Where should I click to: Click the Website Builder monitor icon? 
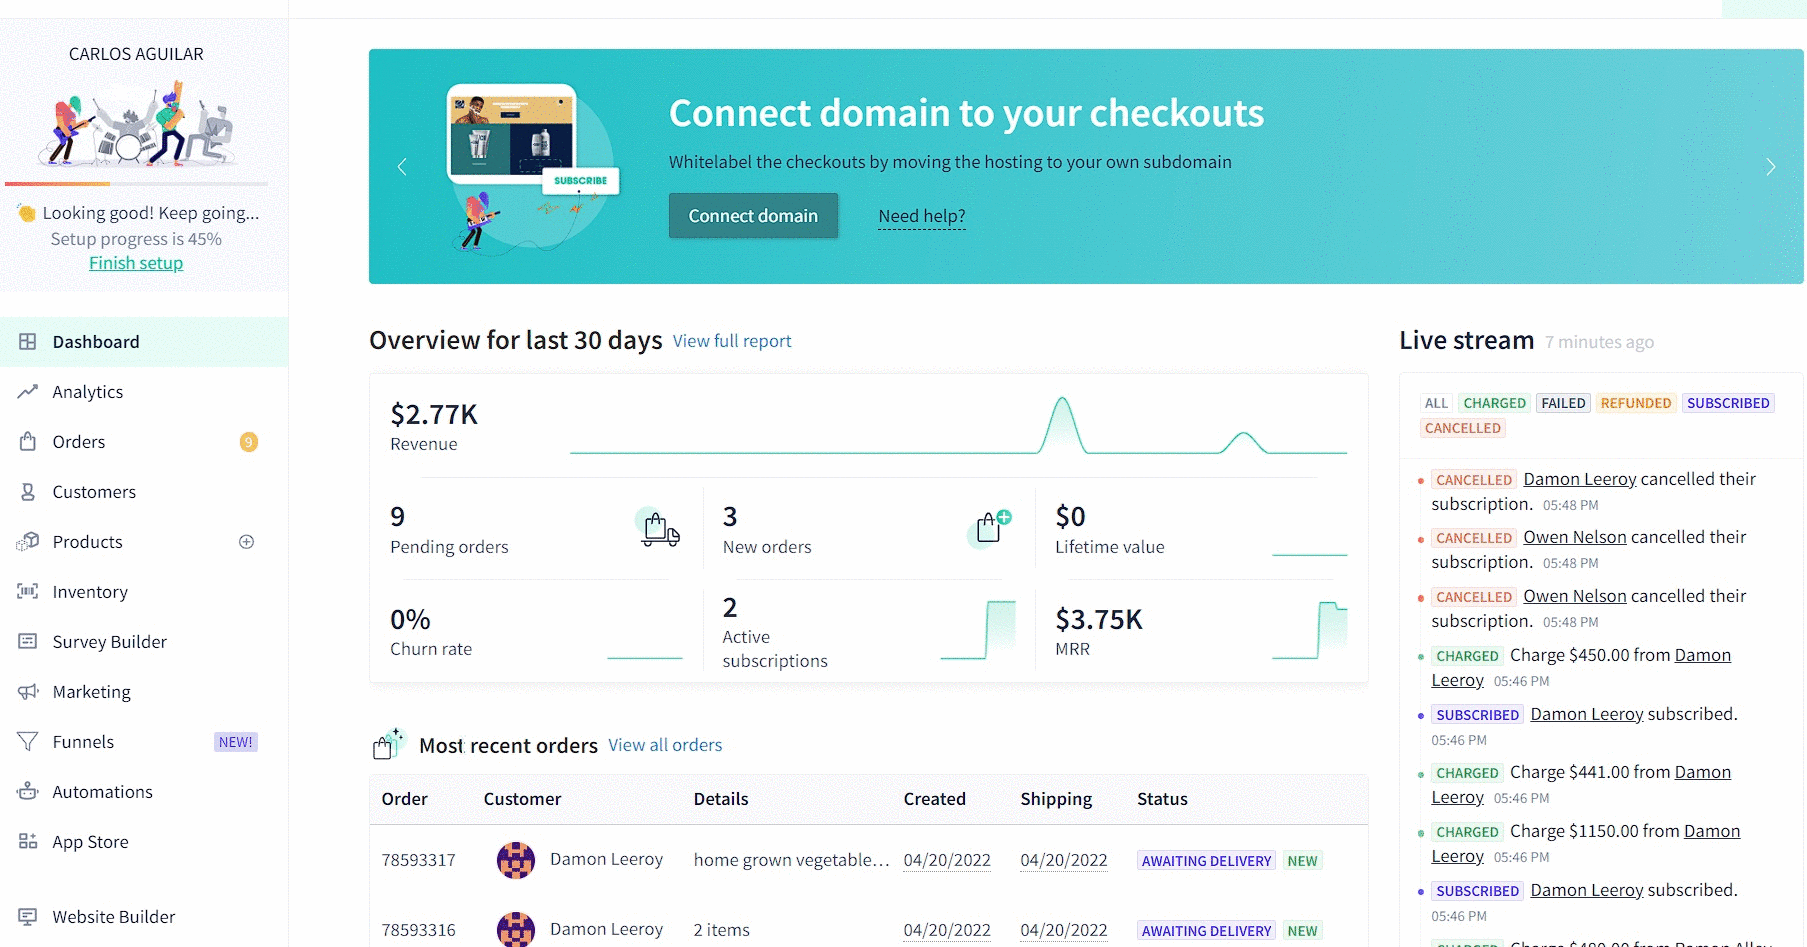click(x=28, y=917)
